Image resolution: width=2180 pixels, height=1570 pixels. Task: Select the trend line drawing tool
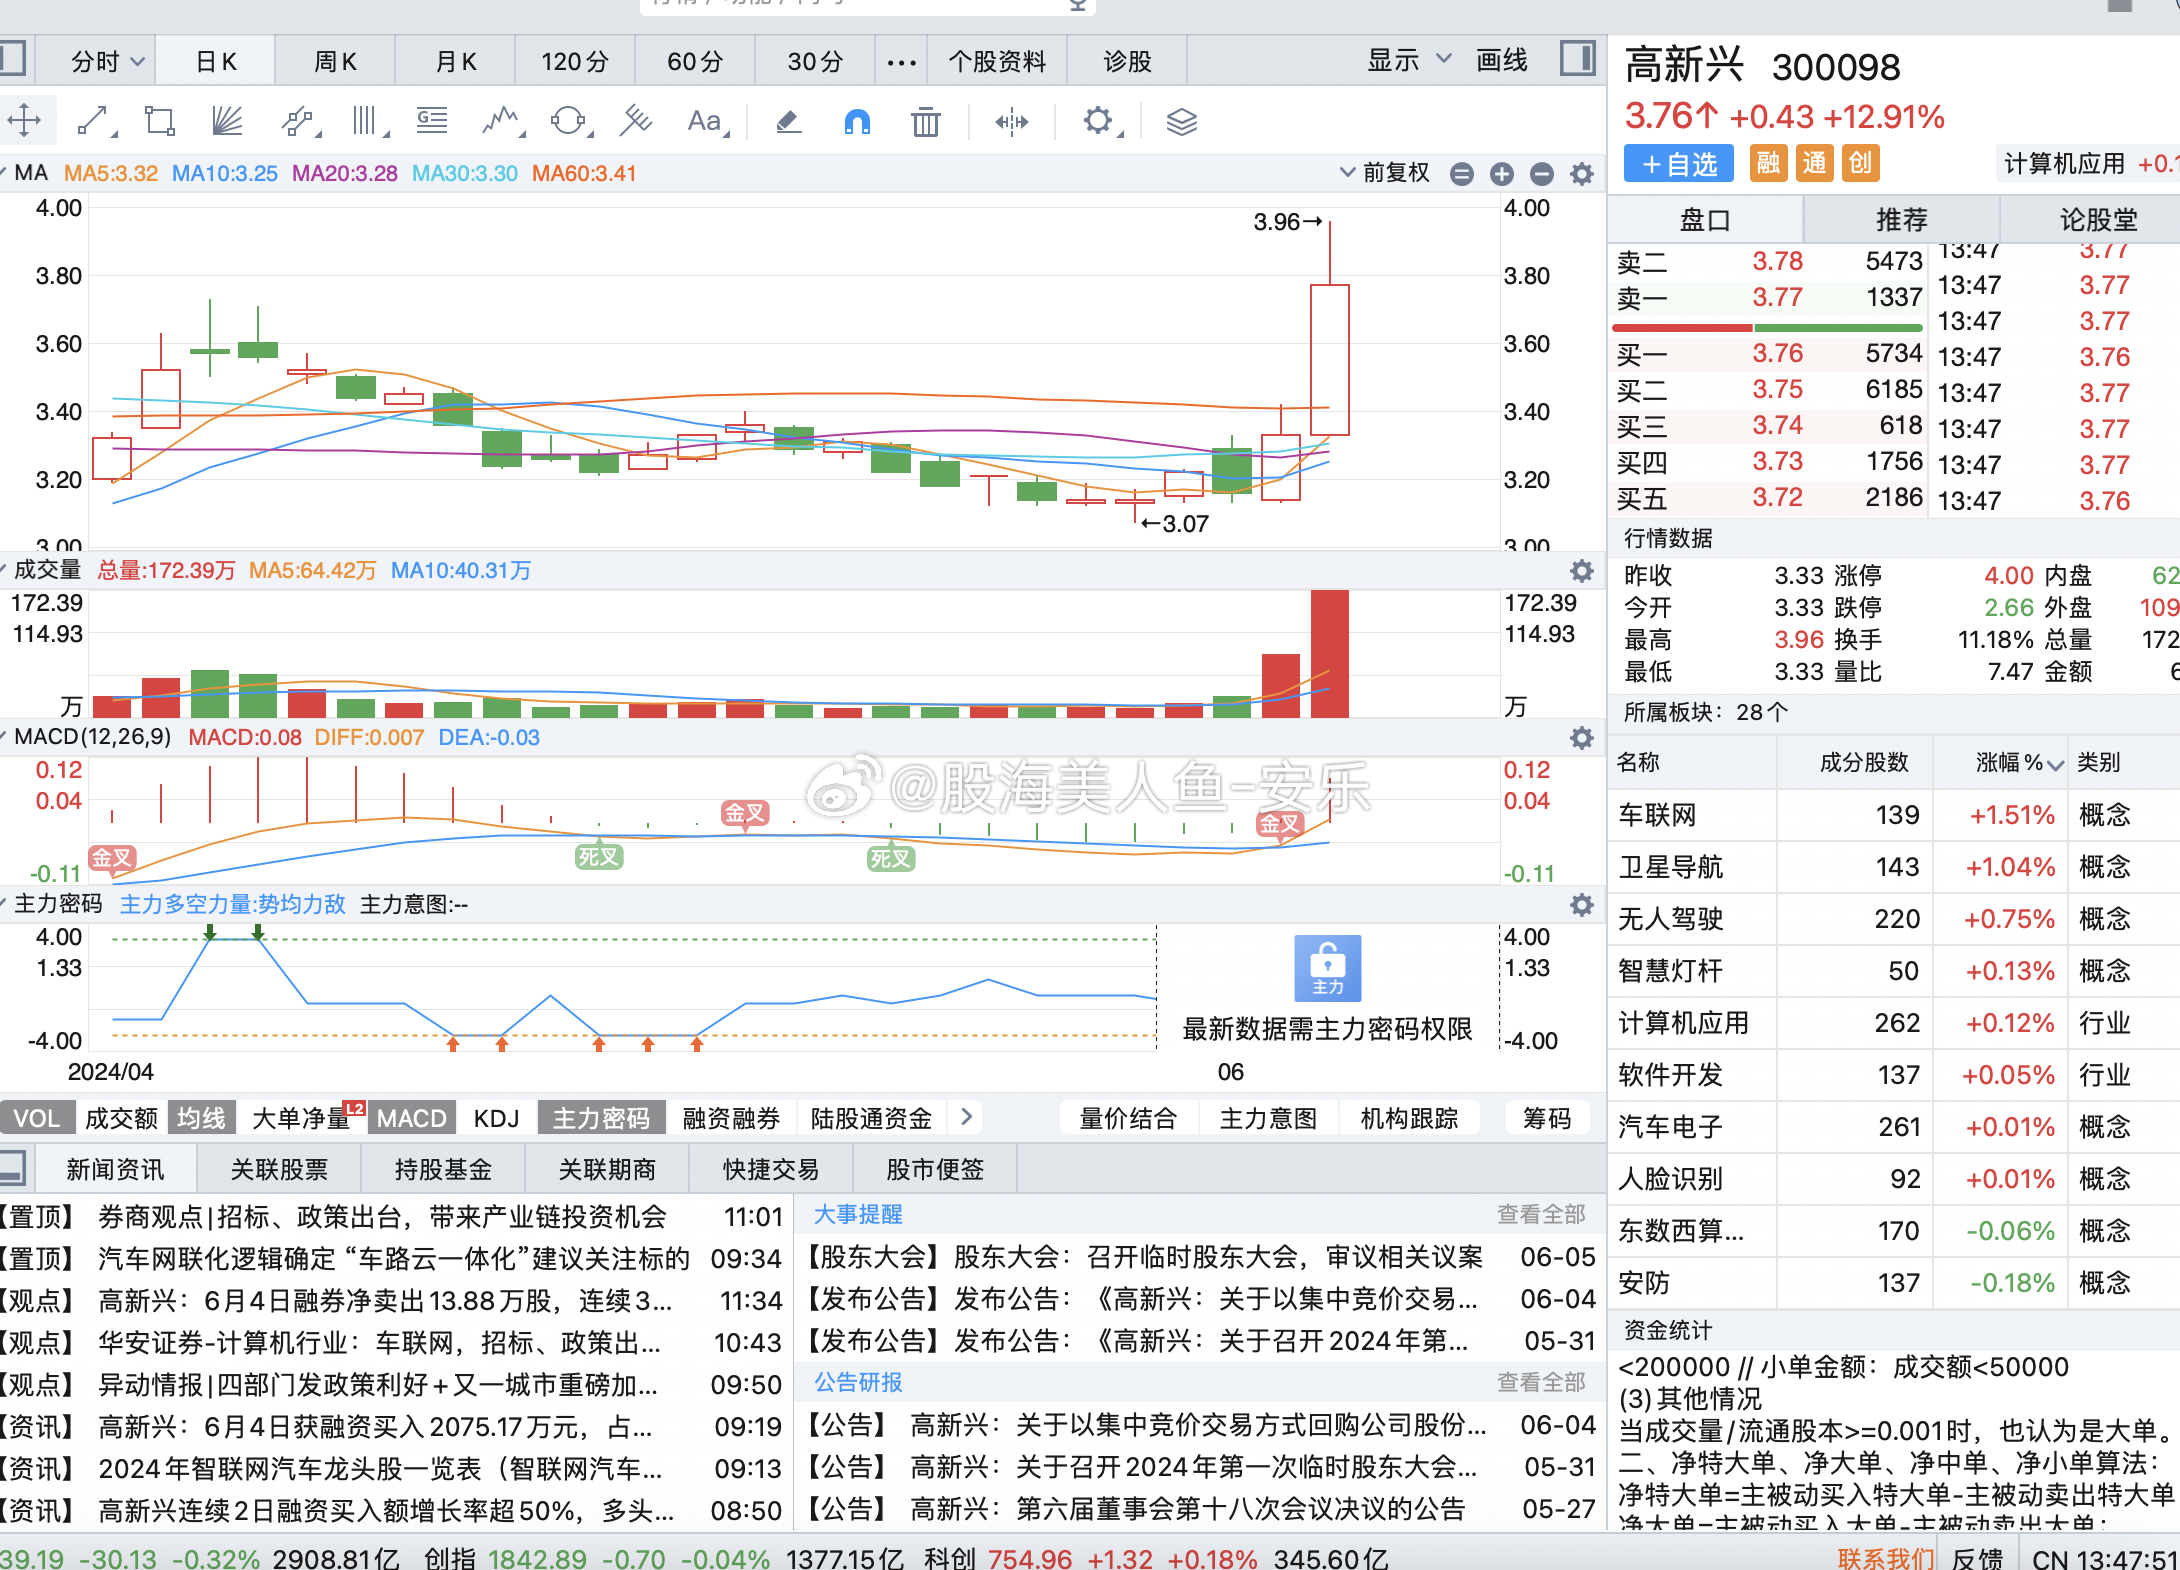click(92, 122)
